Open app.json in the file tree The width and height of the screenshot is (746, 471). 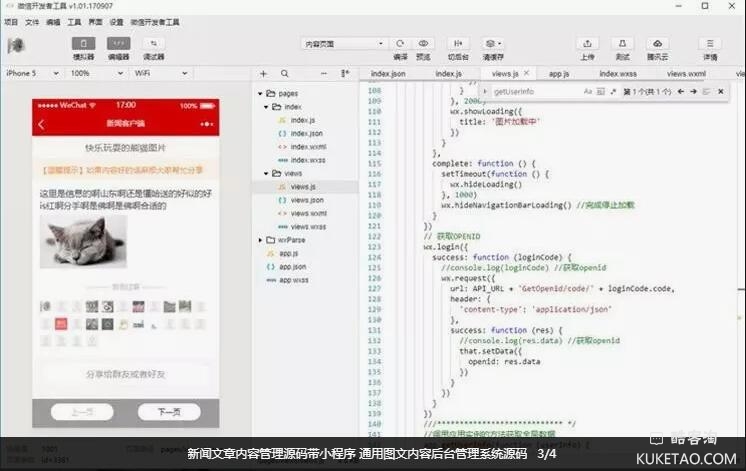tap(293, 267)
